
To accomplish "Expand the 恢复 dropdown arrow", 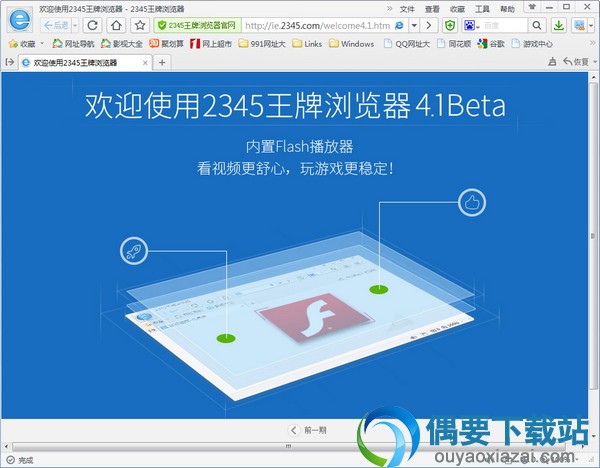I will tap(594, 62).
